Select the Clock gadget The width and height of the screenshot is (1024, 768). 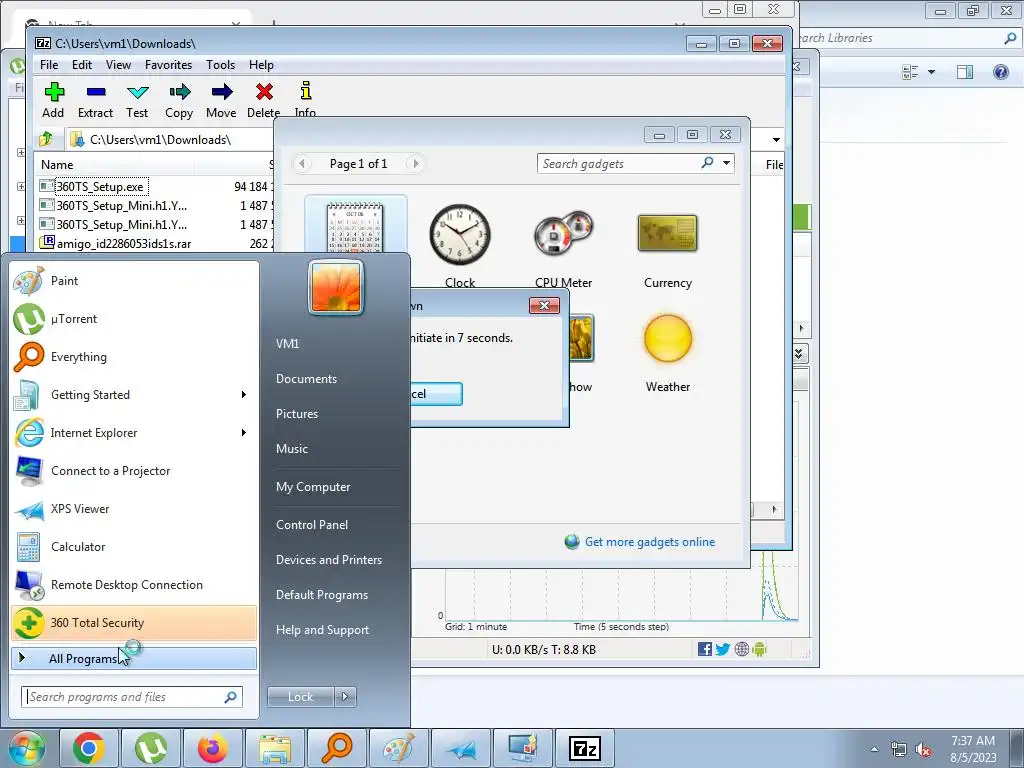point(460,246)
